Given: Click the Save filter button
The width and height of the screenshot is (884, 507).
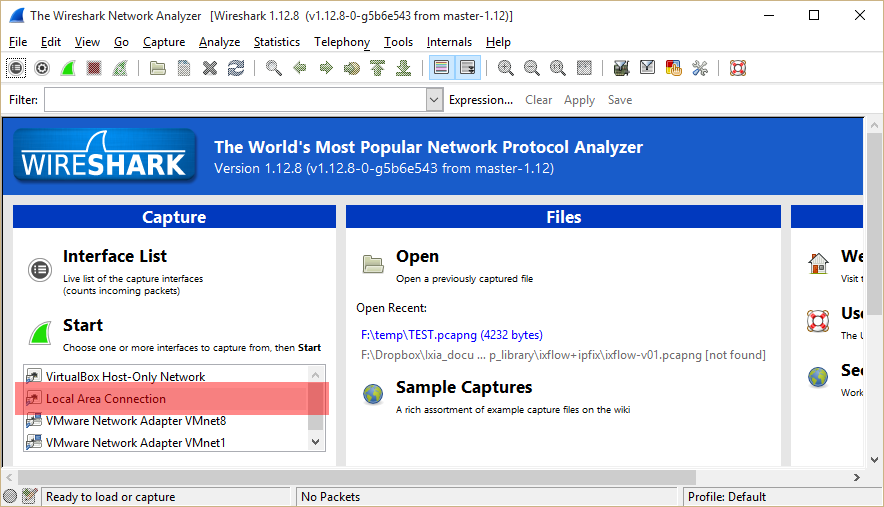Looking at the screenshot, I should coord(620,100).
